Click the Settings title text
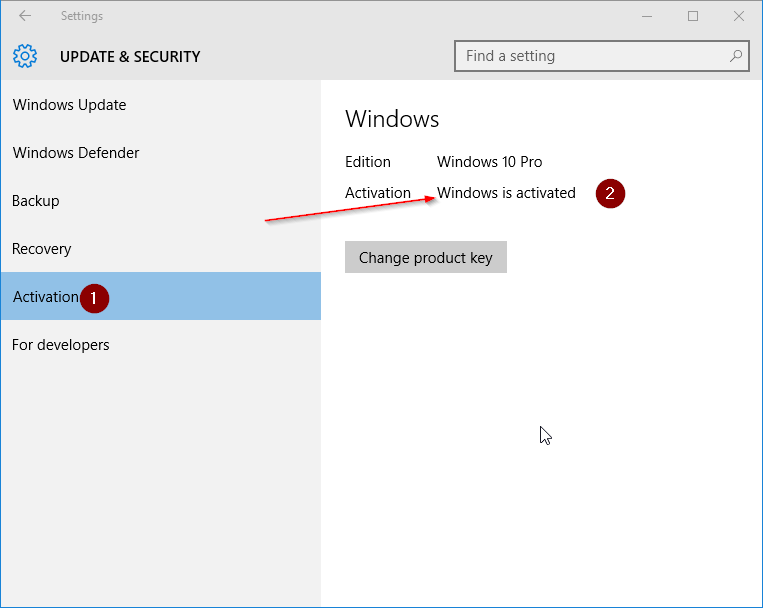Image resolution: width=763 pixels, height=608 pixels. [82, 16]
